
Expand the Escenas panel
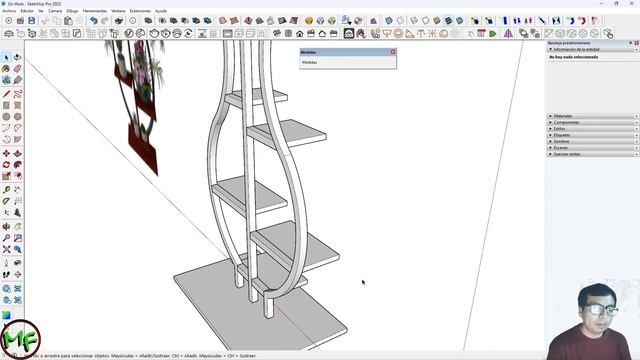[x=593, y=148]
